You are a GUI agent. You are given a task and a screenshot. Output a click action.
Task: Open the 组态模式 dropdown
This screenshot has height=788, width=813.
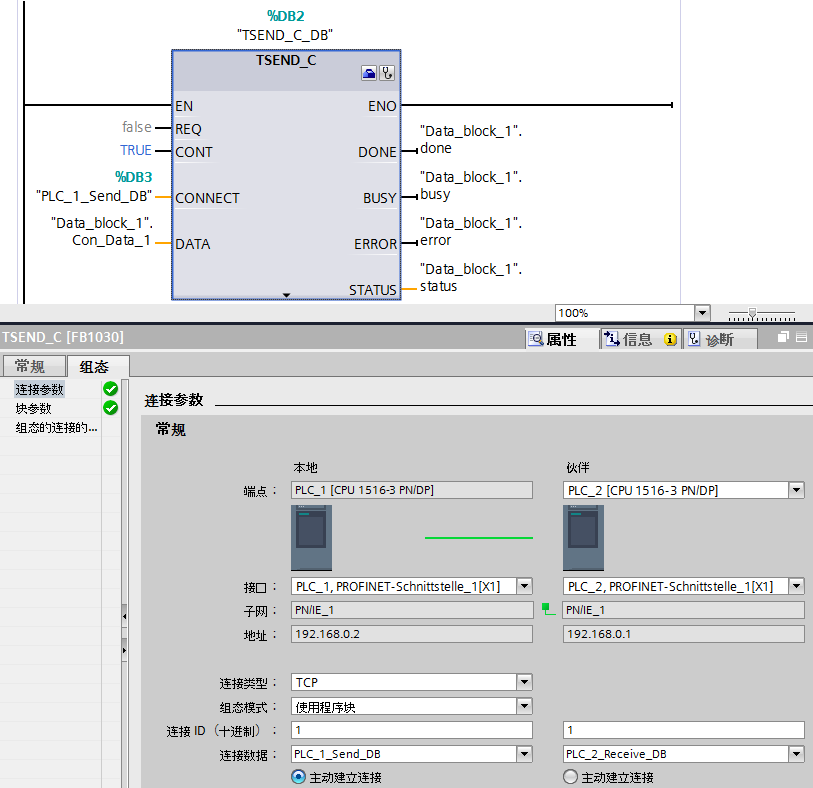click(524, 706)
